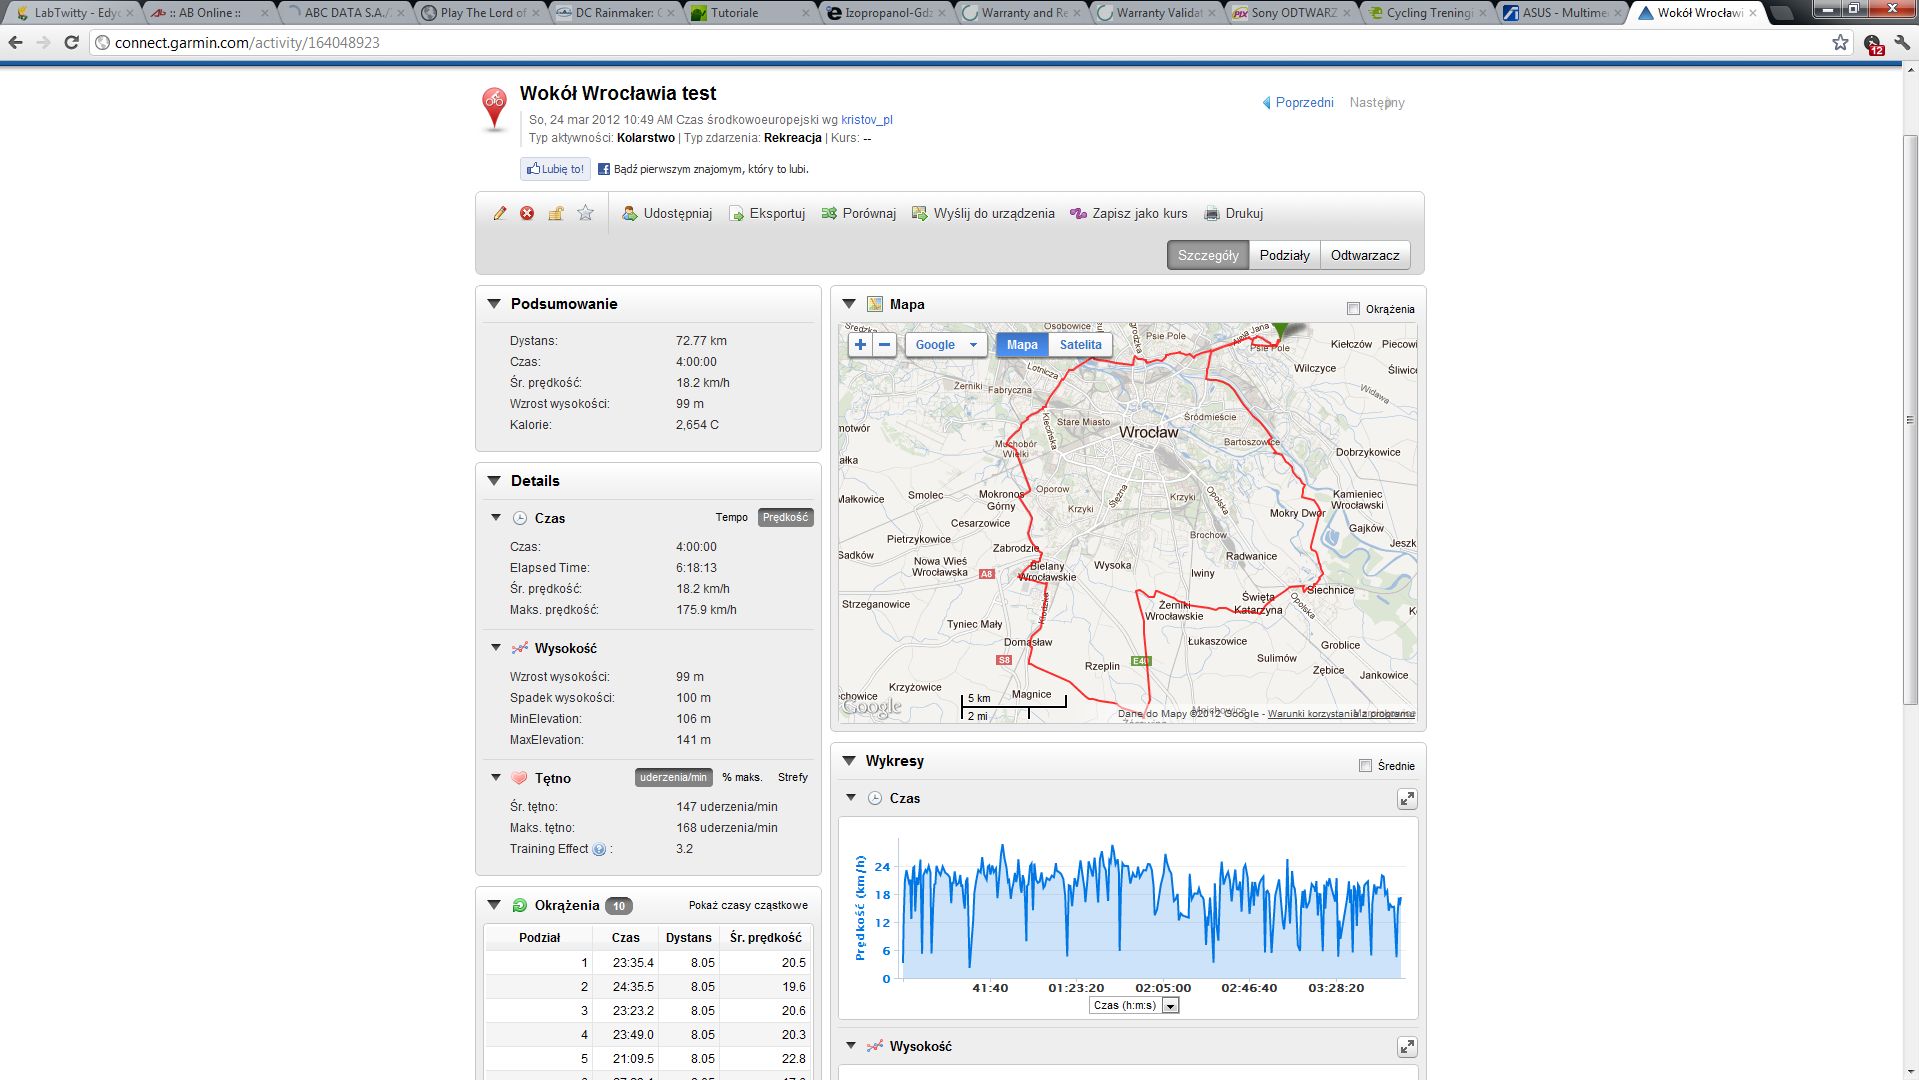Click Udostępniaj share button
Screen dimensions: 1919x1080
[667, 213]
